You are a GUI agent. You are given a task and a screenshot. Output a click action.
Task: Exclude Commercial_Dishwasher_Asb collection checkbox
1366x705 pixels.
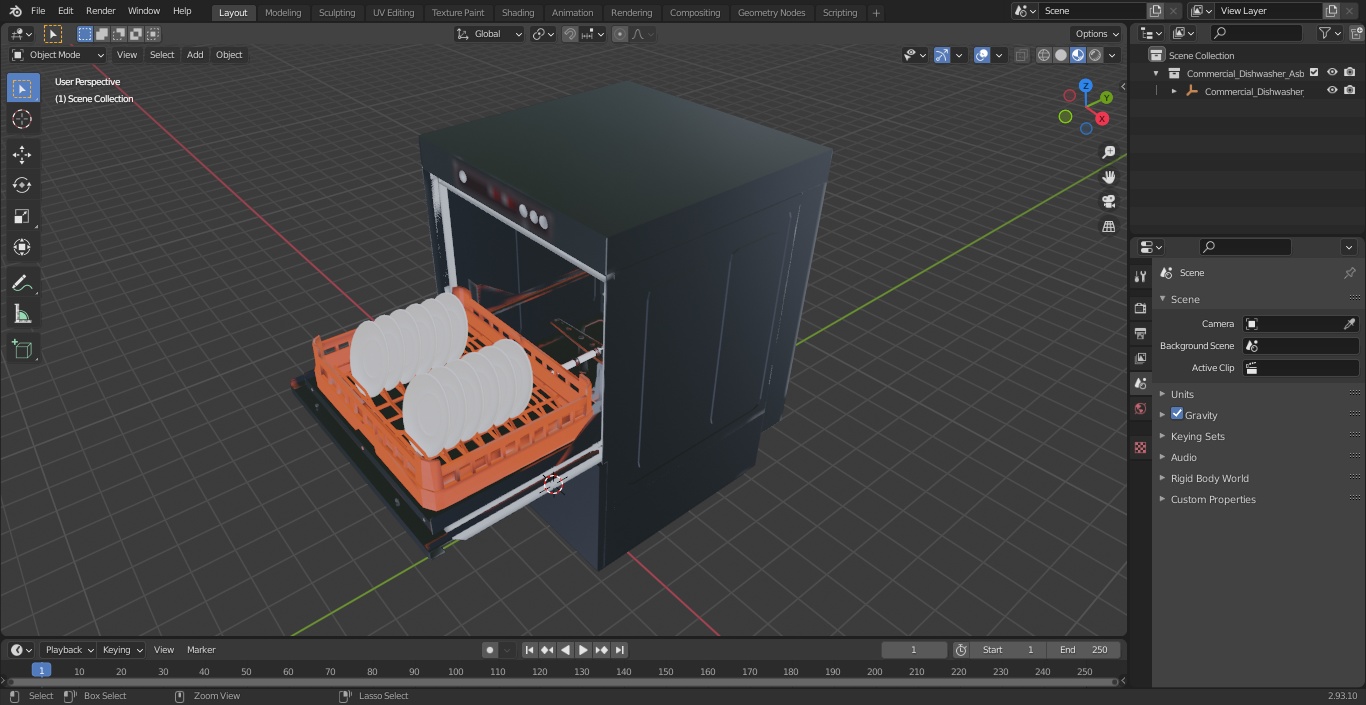(x=1314, y=73)
